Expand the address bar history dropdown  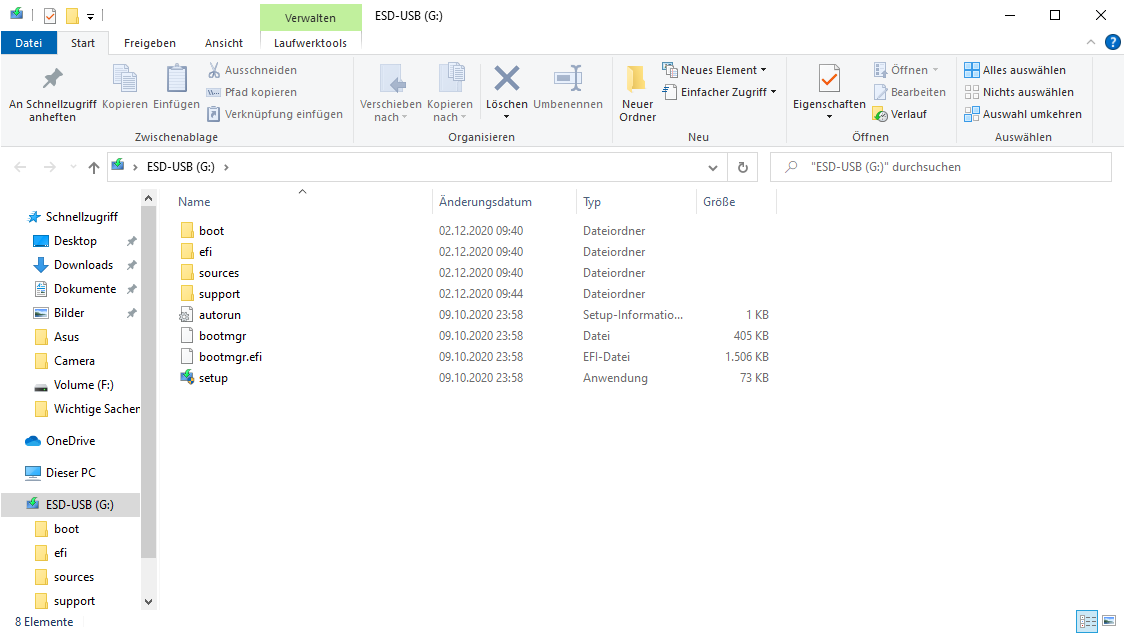click(712, 167)
